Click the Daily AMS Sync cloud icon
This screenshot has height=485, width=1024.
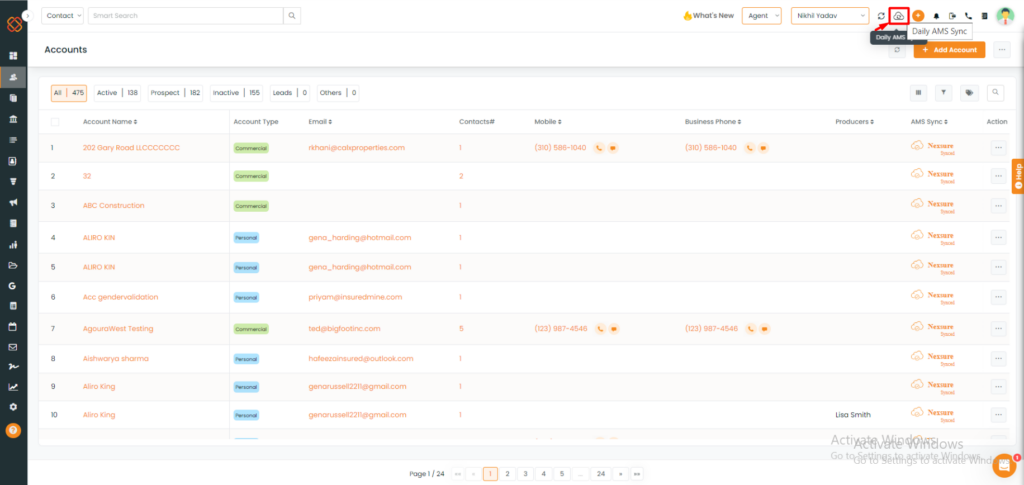[x=899, y=16]
